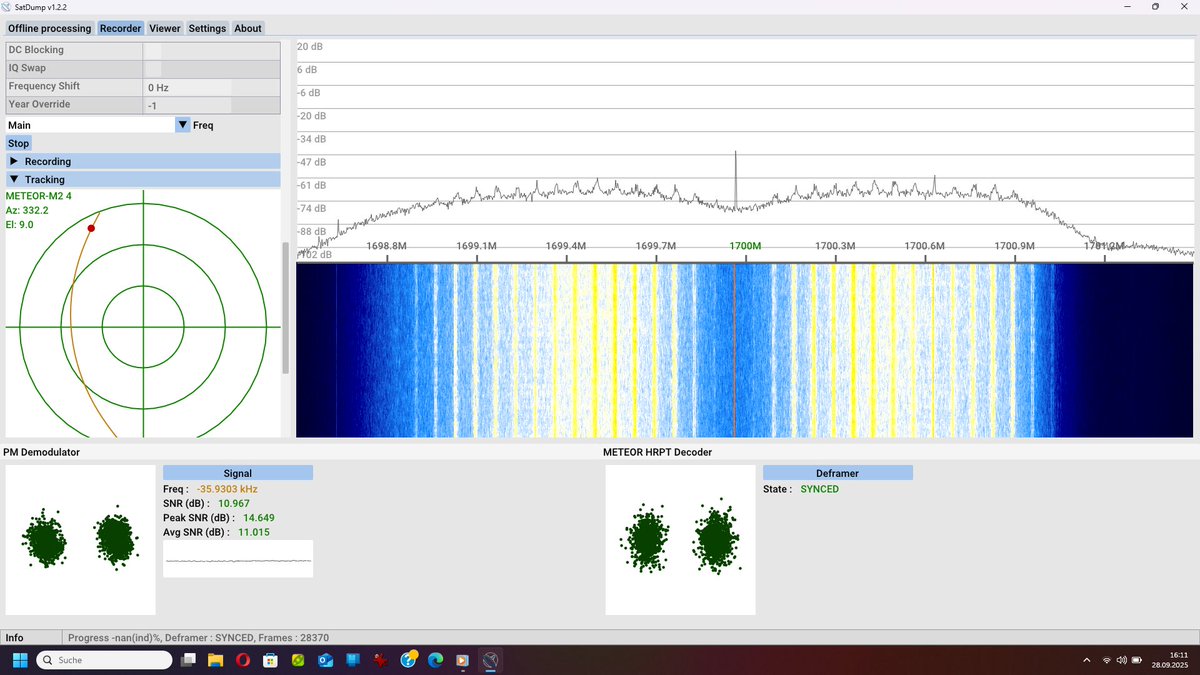Click the 1698.8M frequency axis label
Image resolution: width=1200 pixels, height=675 pixels.
(387, 246)
